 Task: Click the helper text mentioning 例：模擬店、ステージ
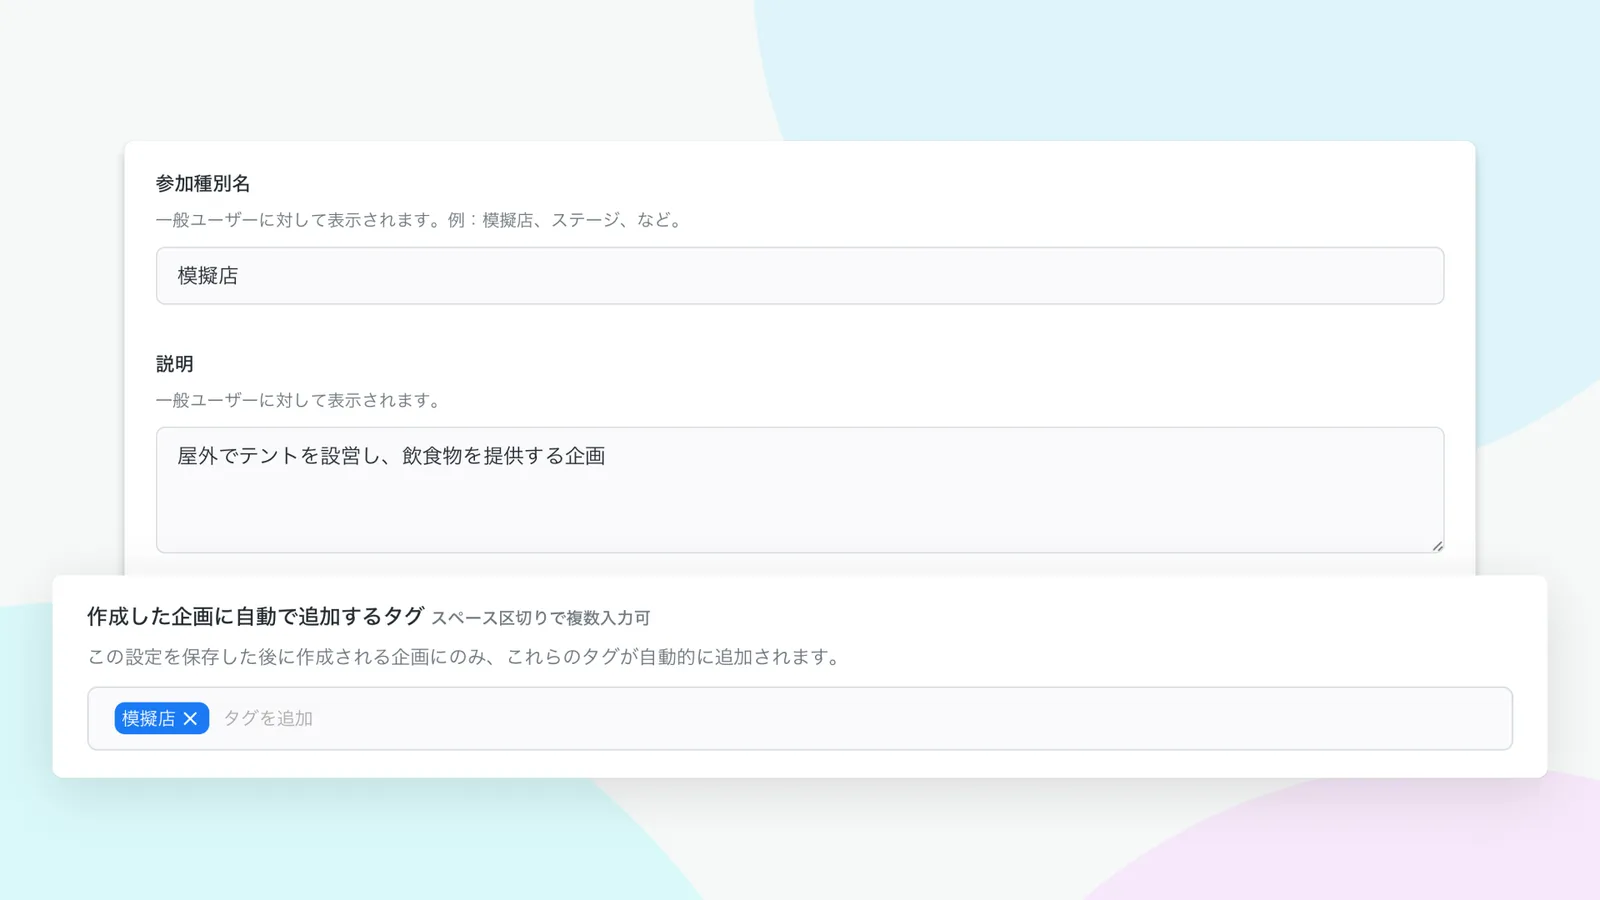421,220
